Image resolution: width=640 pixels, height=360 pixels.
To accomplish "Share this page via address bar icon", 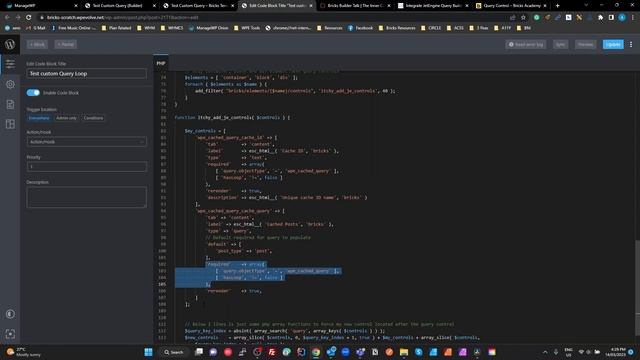I will (x=513, y=18).
